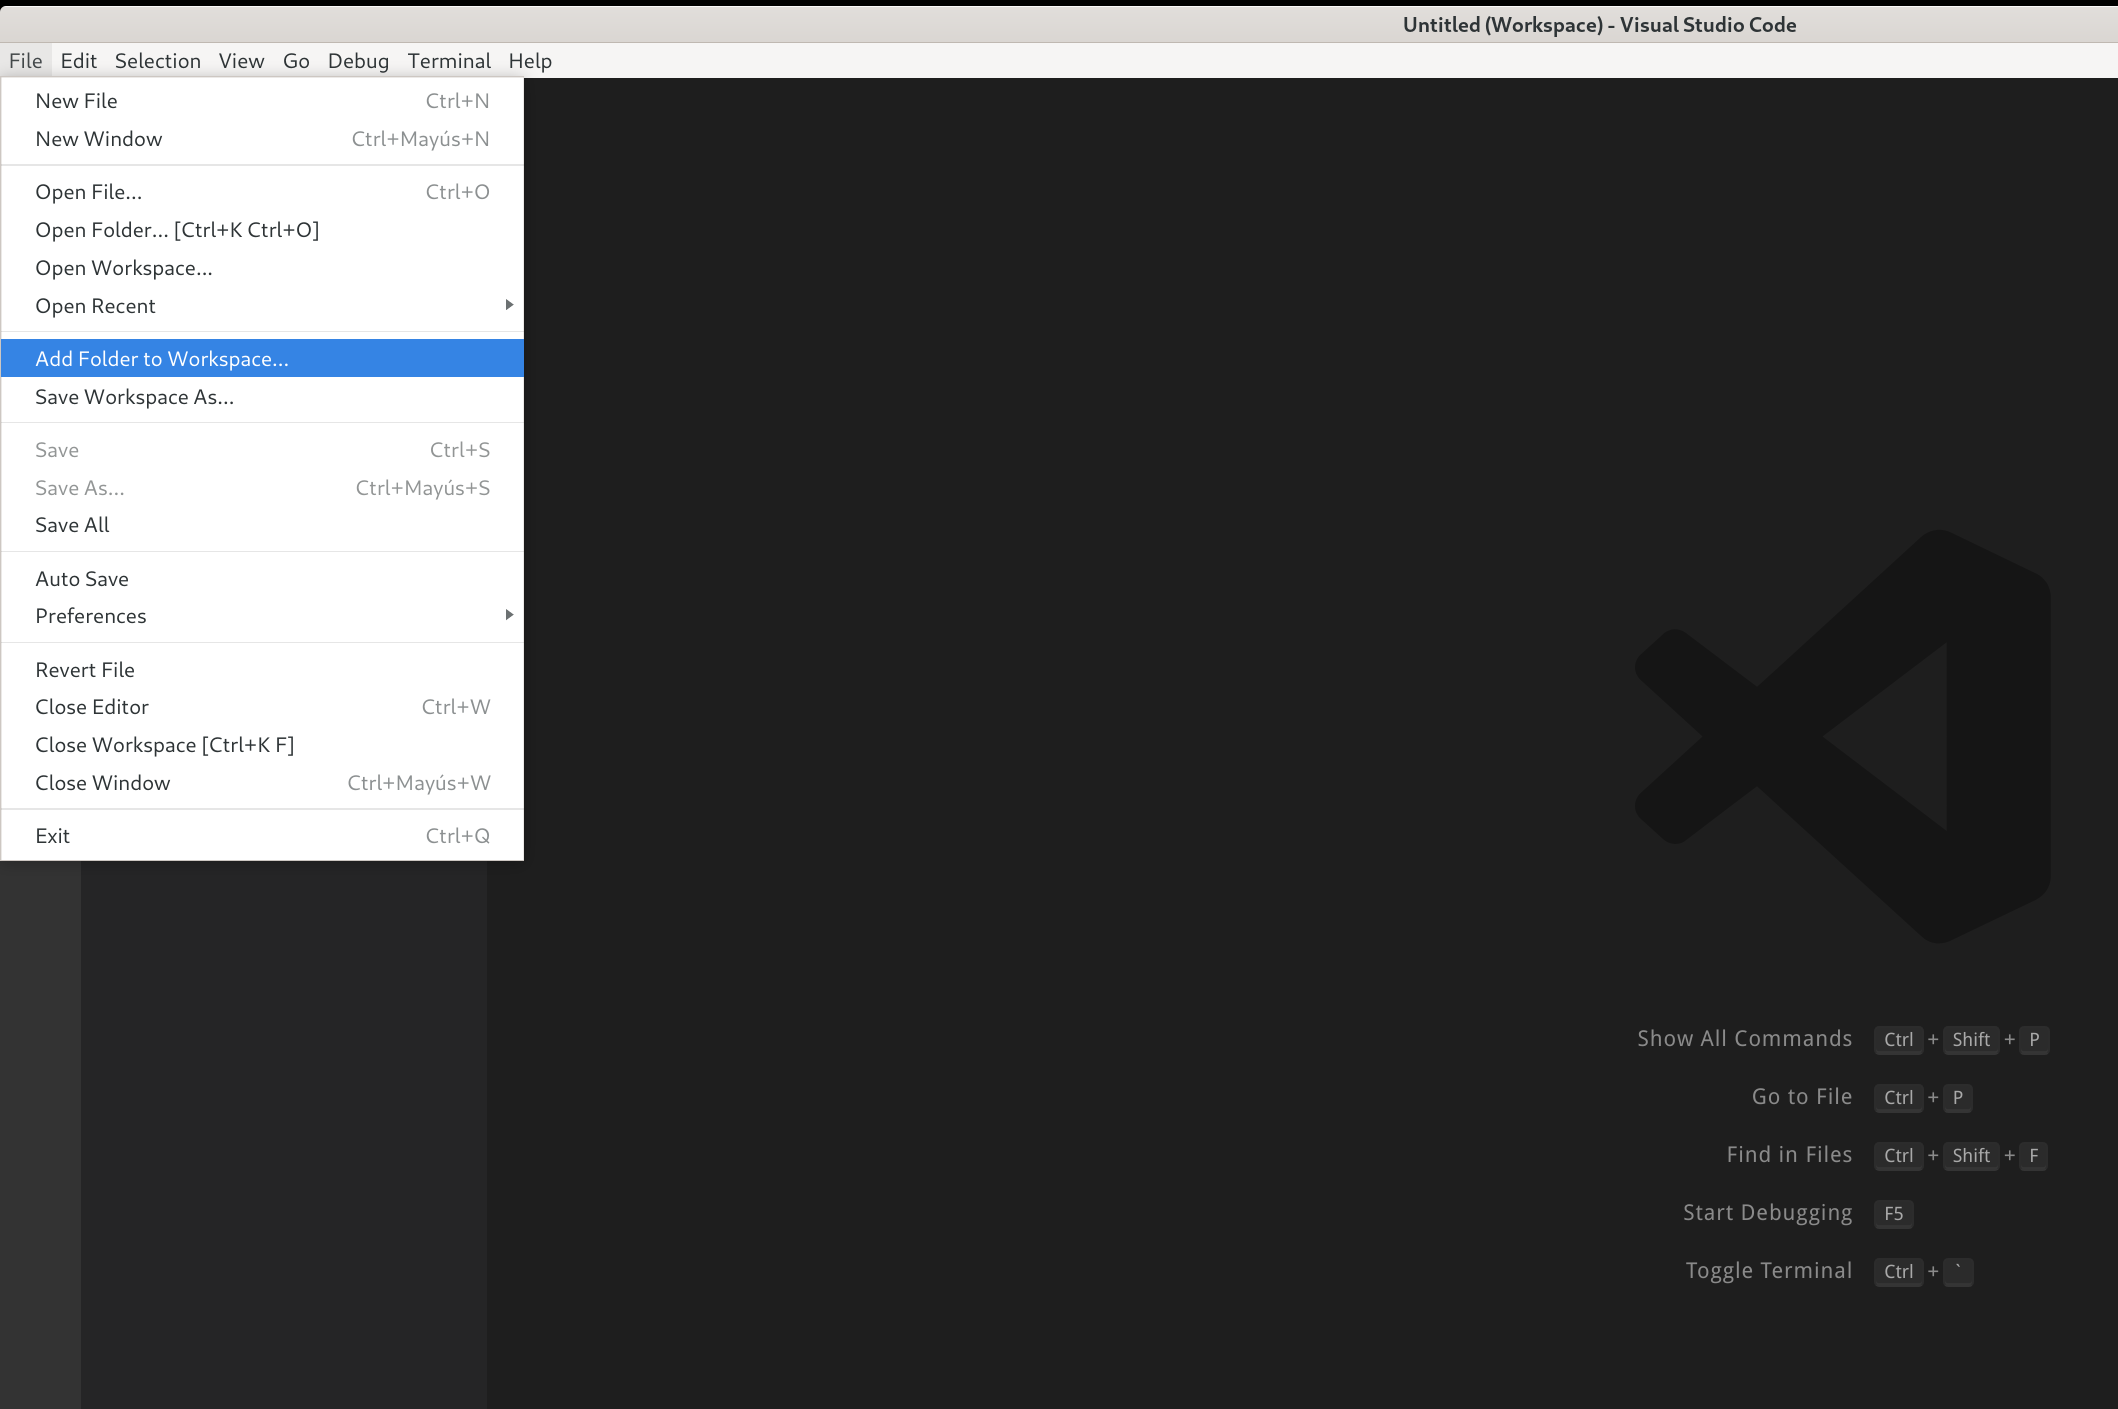Toggle Auto Save setting
The image size is (2118, 1409).
coord(82,577)
